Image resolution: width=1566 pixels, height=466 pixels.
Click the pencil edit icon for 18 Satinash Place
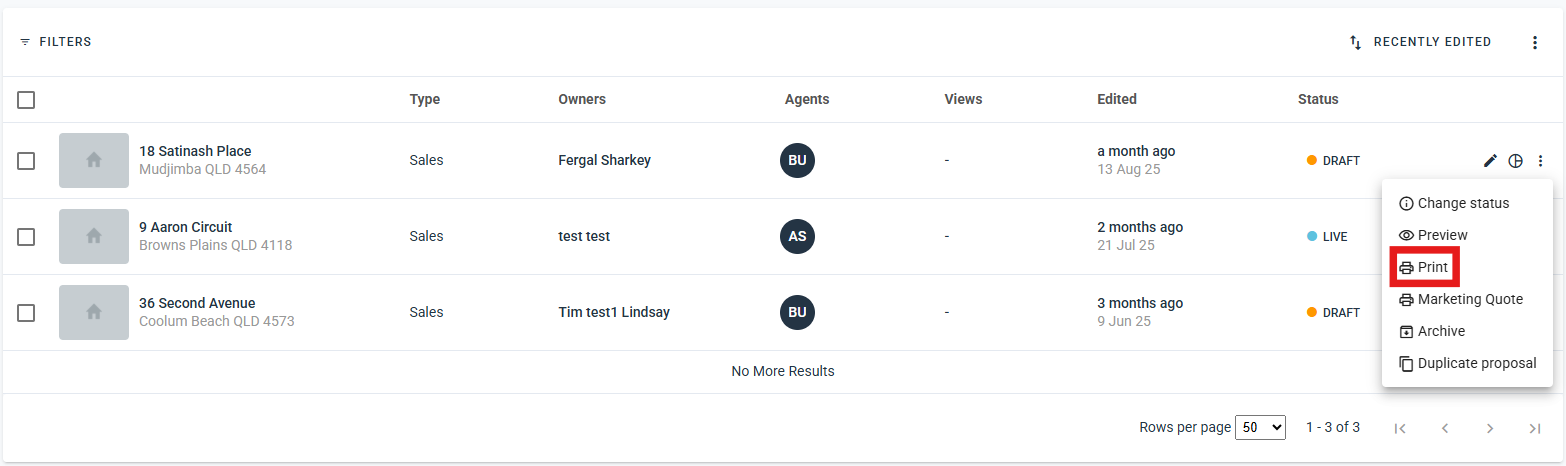[x=1490, y=161]
